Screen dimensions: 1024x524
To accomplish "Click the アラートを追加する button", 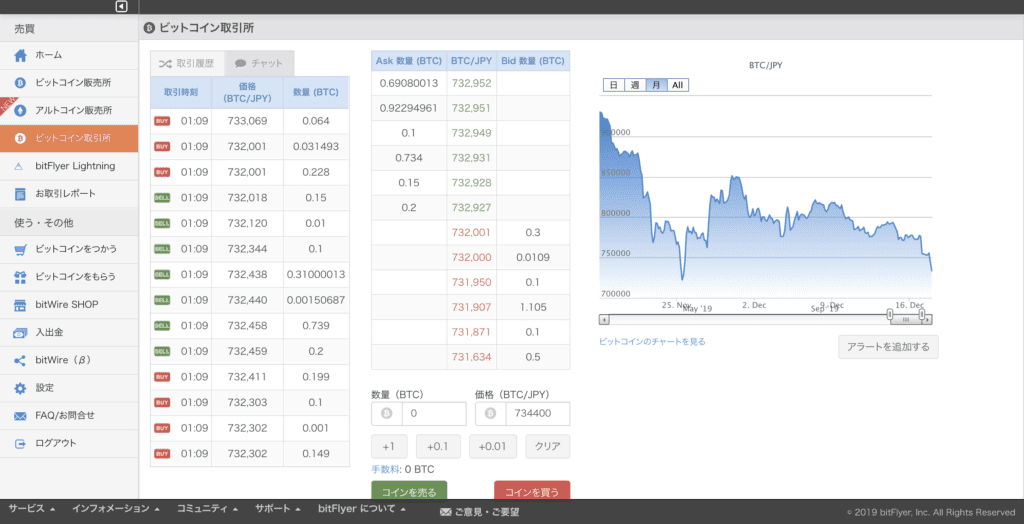I will pyautogui.click(x=888, y=347).
